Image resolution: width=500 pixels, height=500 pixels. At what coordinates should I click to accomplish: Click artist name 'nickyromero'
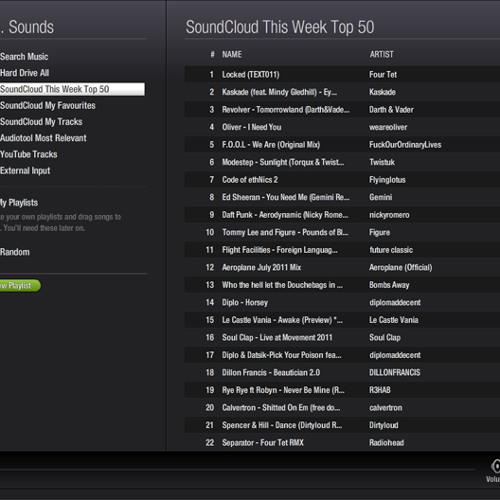389,215
